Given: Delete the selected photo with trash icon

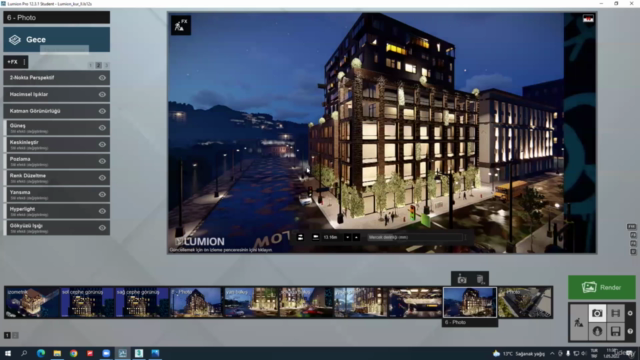Looking at the screenshot, I should pos(480,280).
